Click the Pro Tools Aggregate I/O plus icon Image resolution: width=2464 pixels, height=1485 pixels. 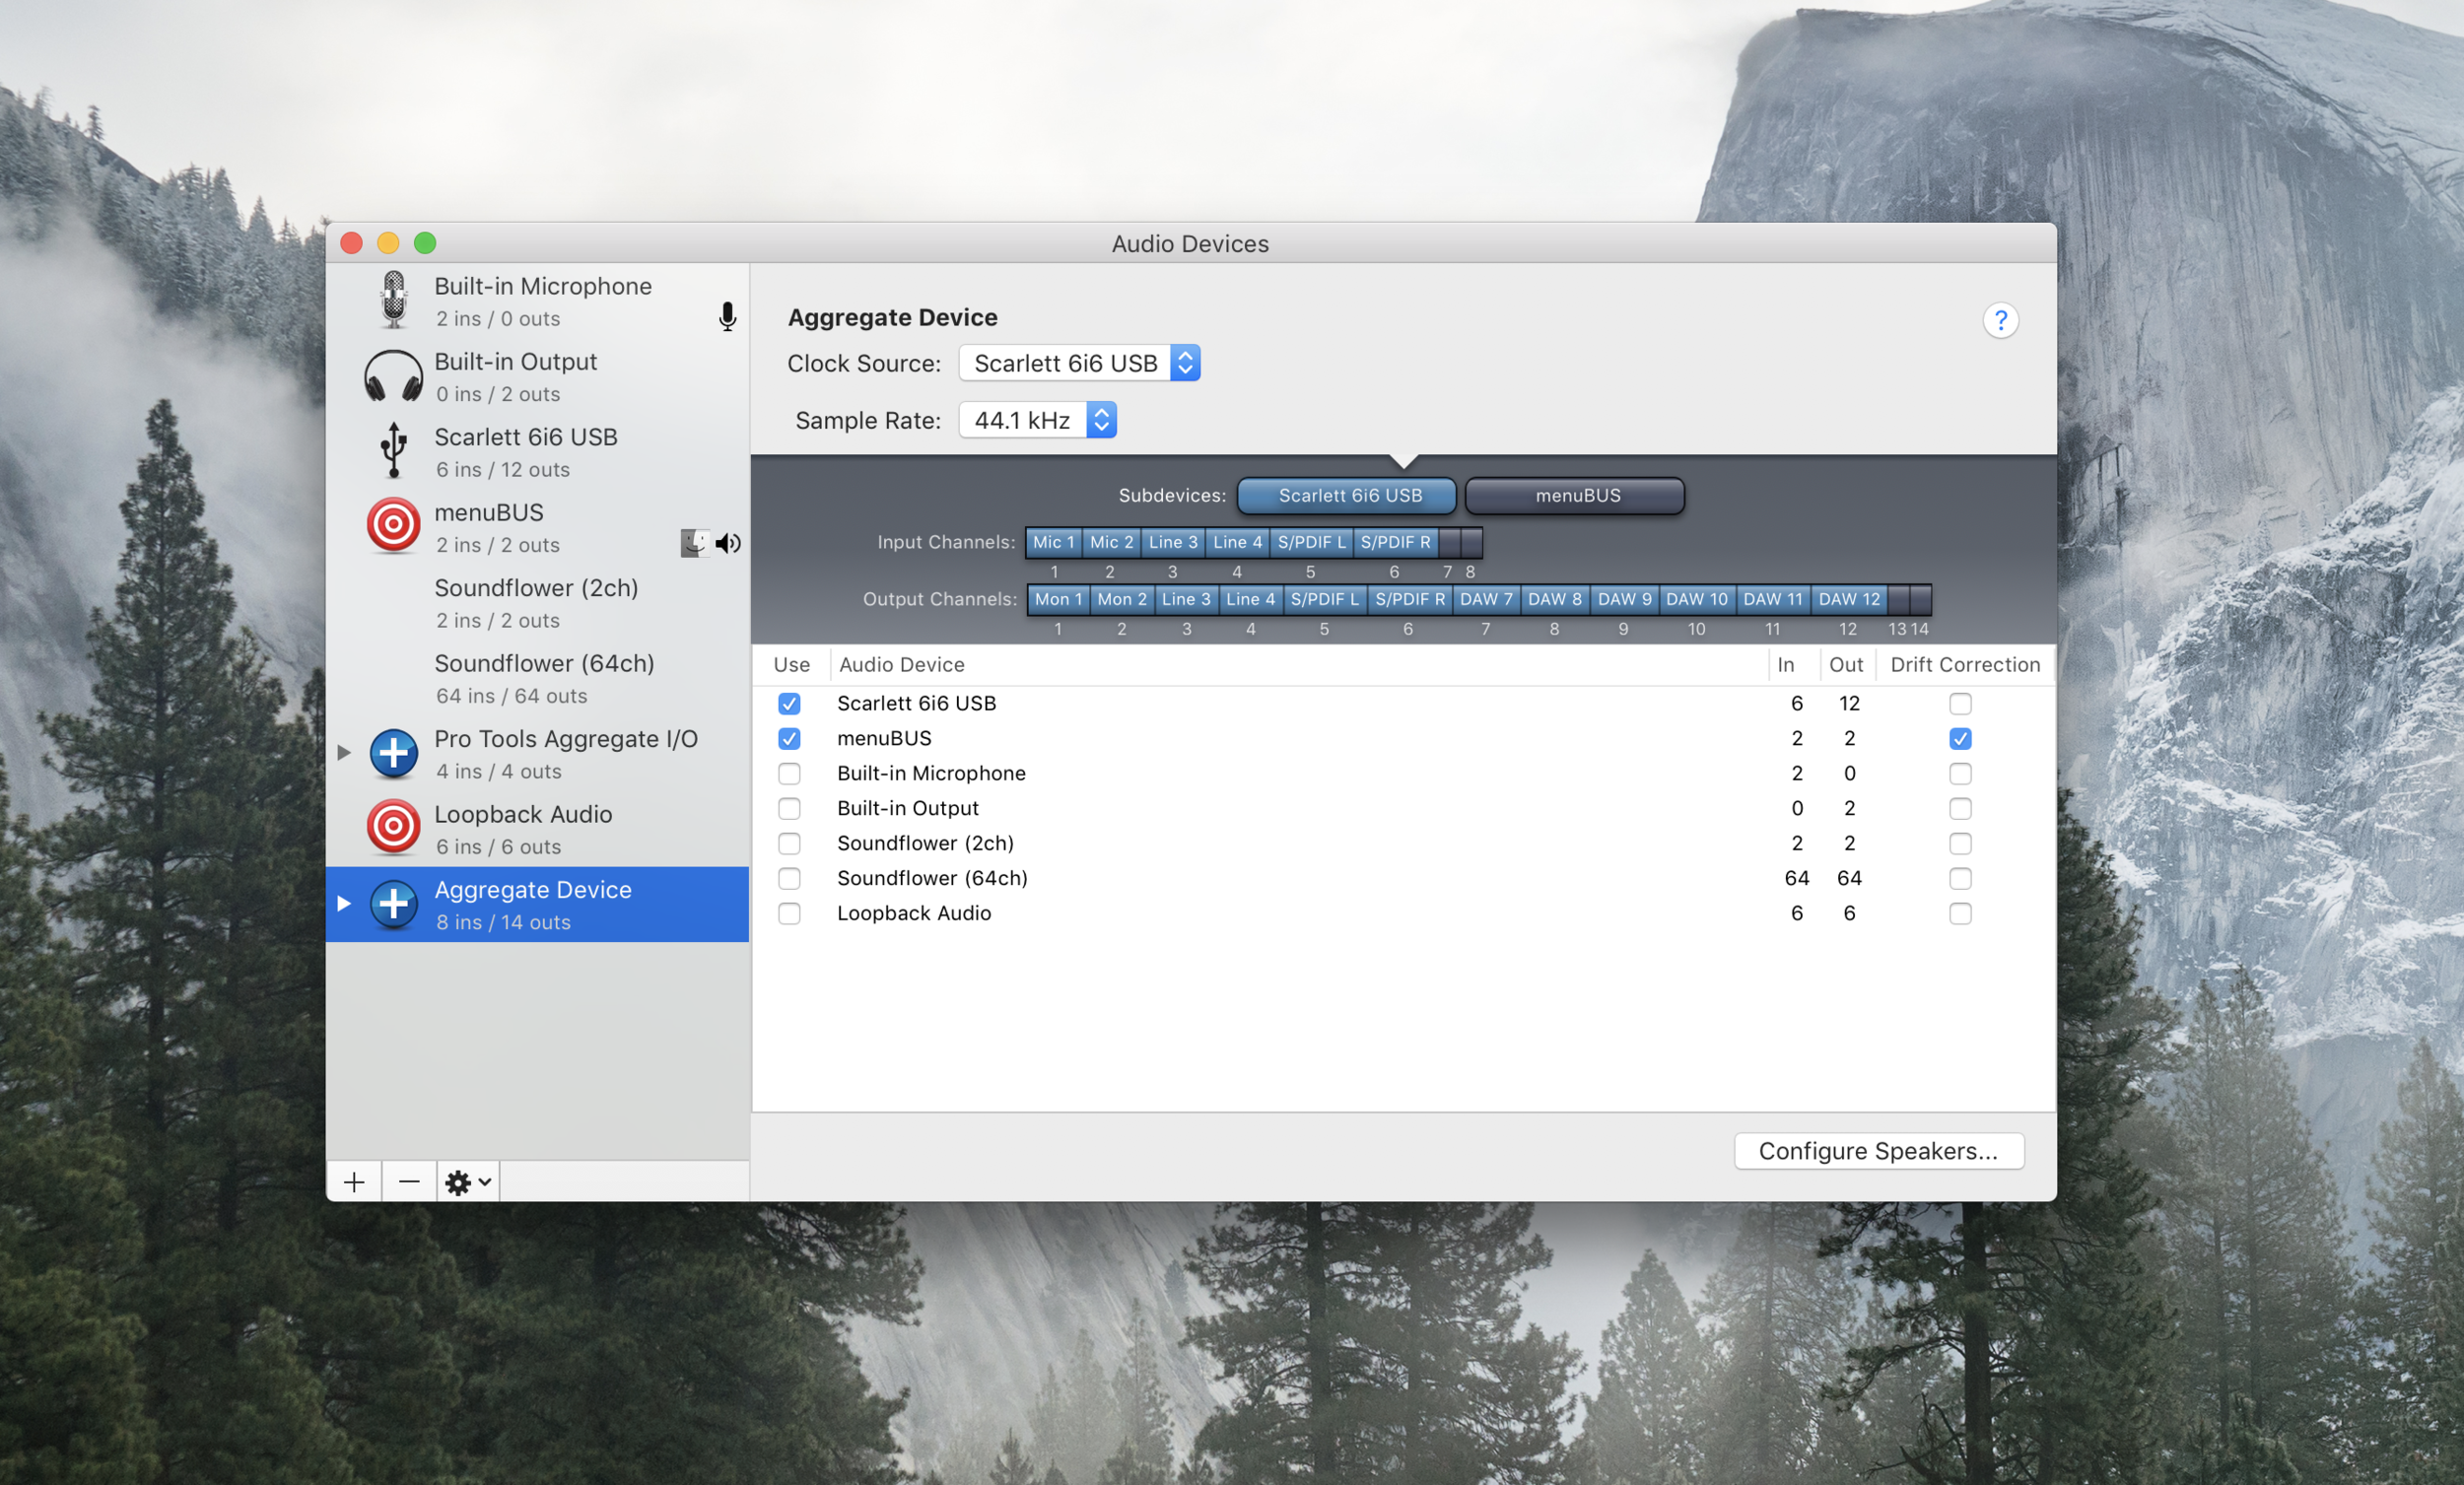click(393, 753)
